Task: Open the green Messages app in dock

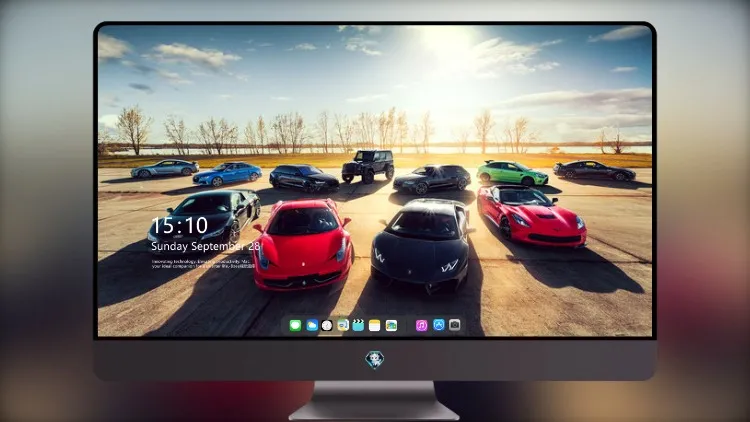Action: 295,325
